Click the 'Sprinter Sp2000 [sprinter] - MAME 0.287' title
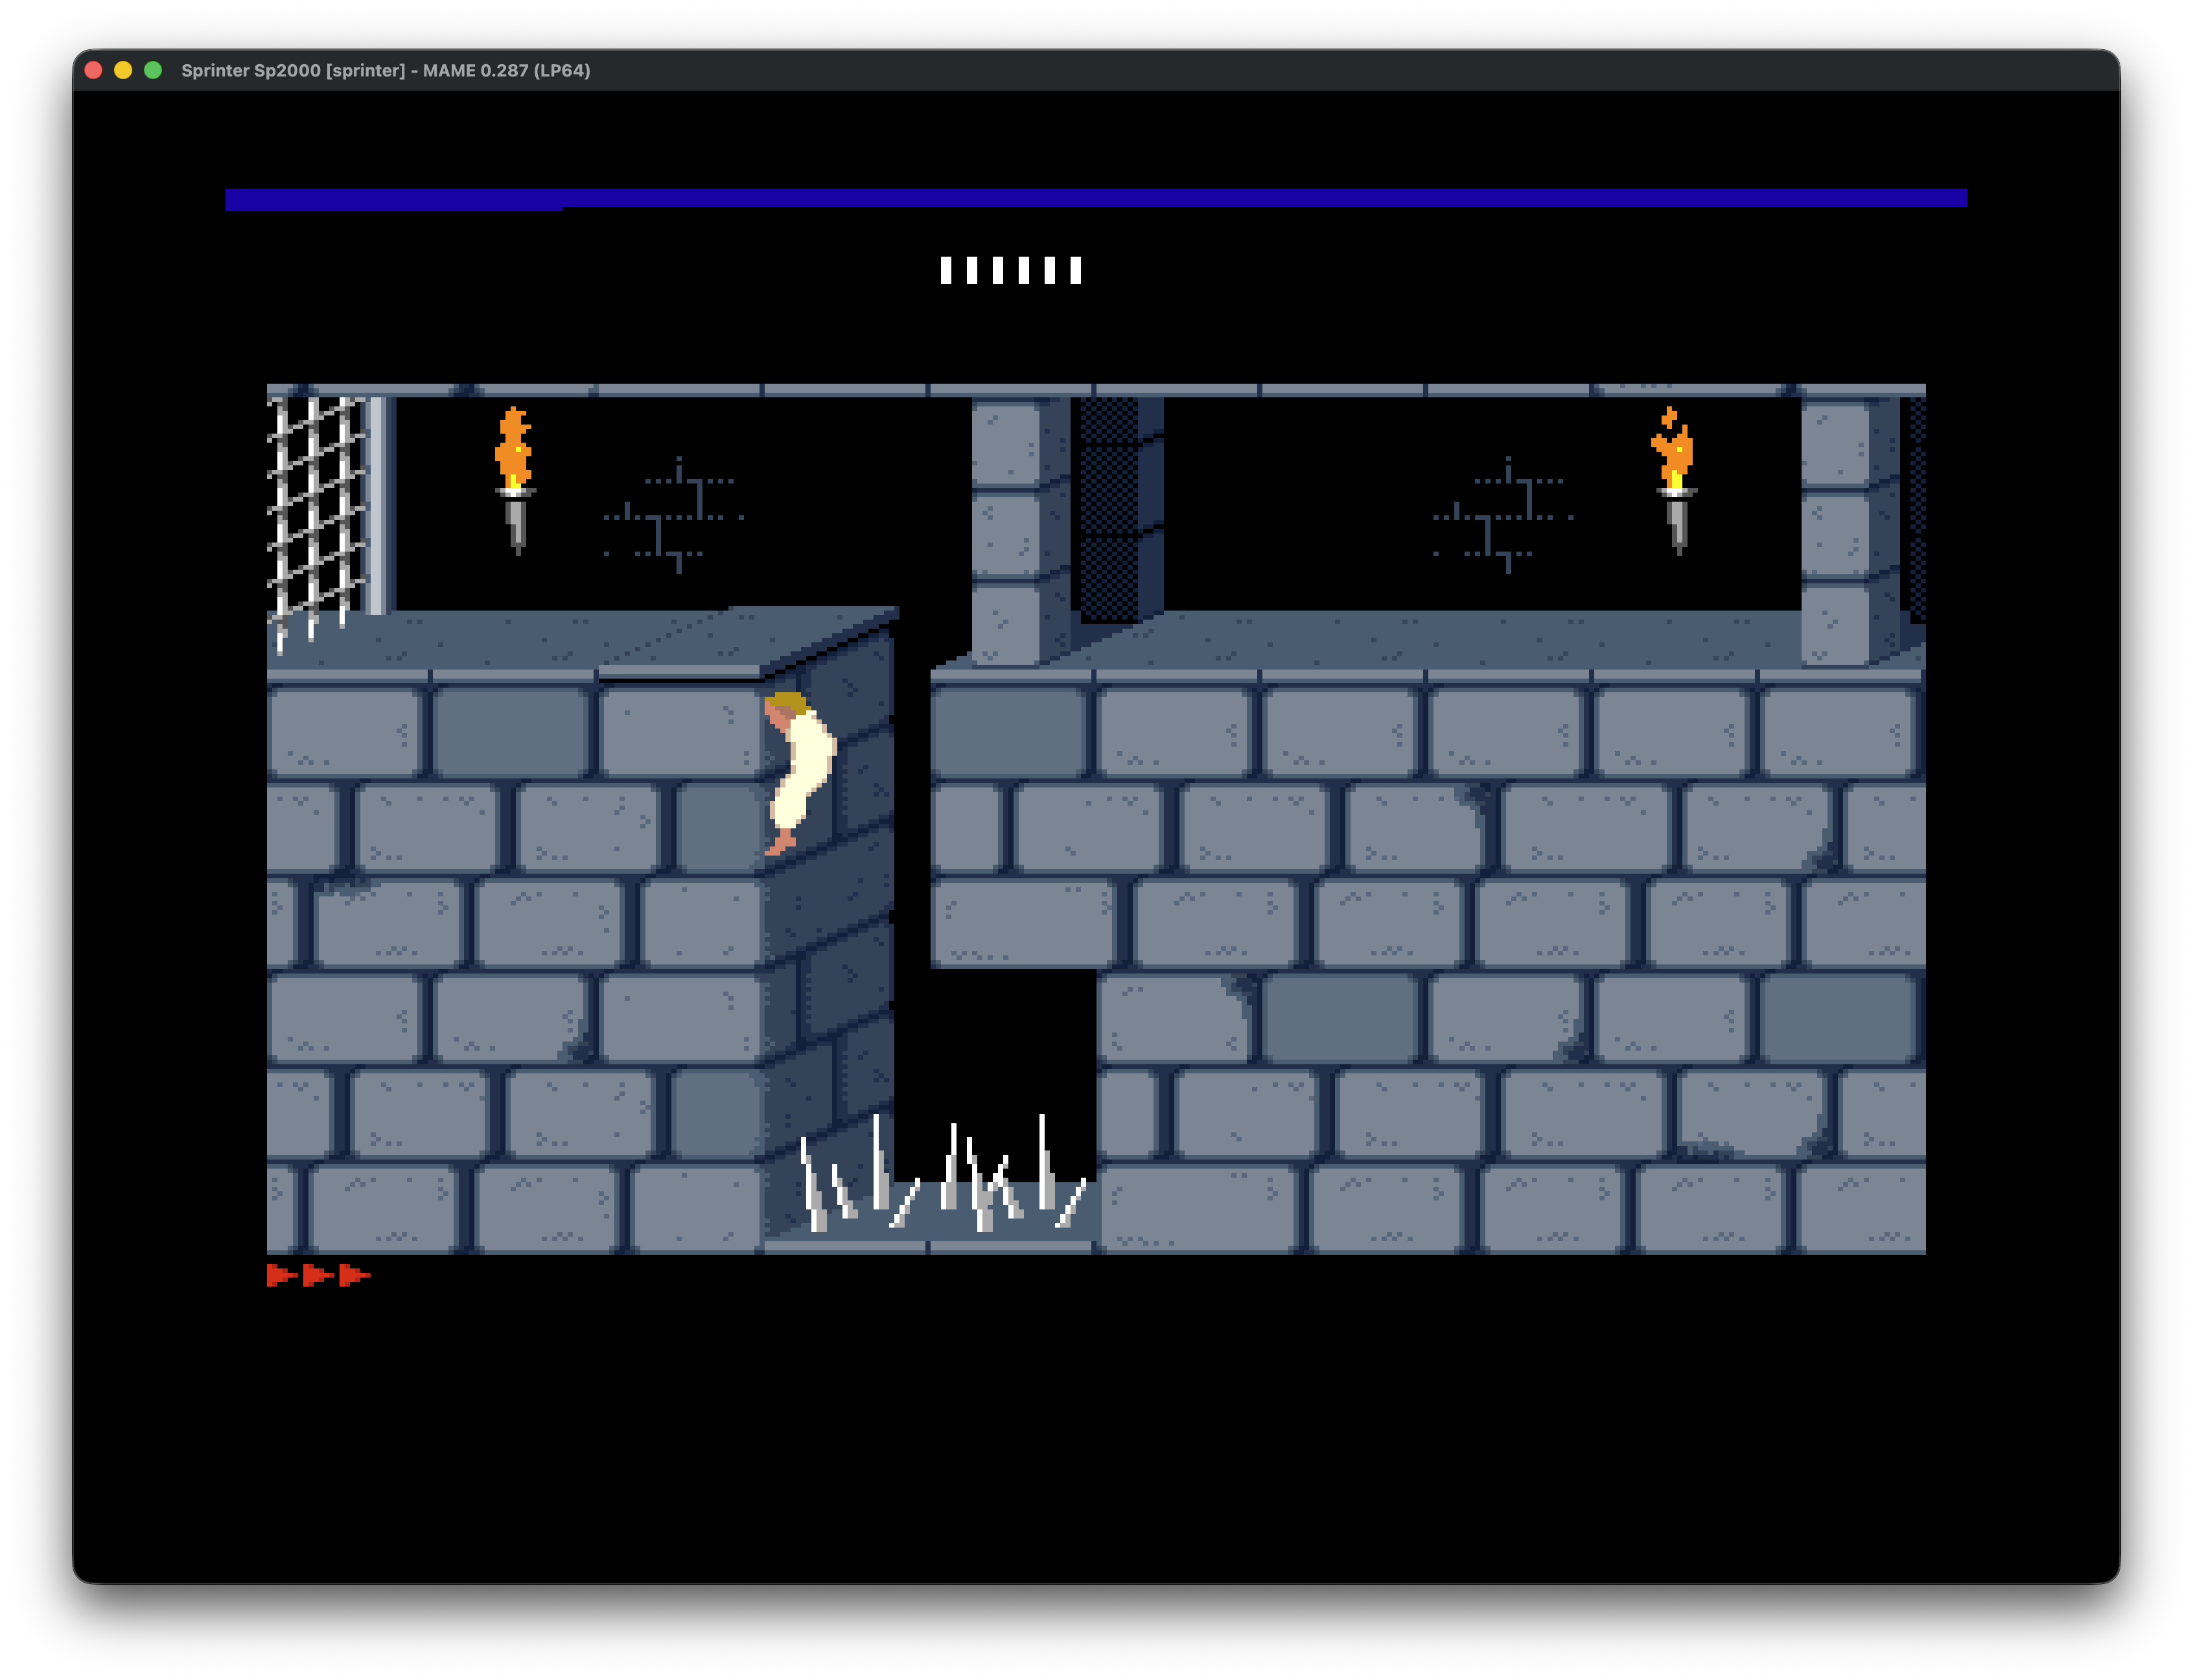The height and width of the screenshot is (1680, 2193). pyautogui.click(x=385, y=70)
